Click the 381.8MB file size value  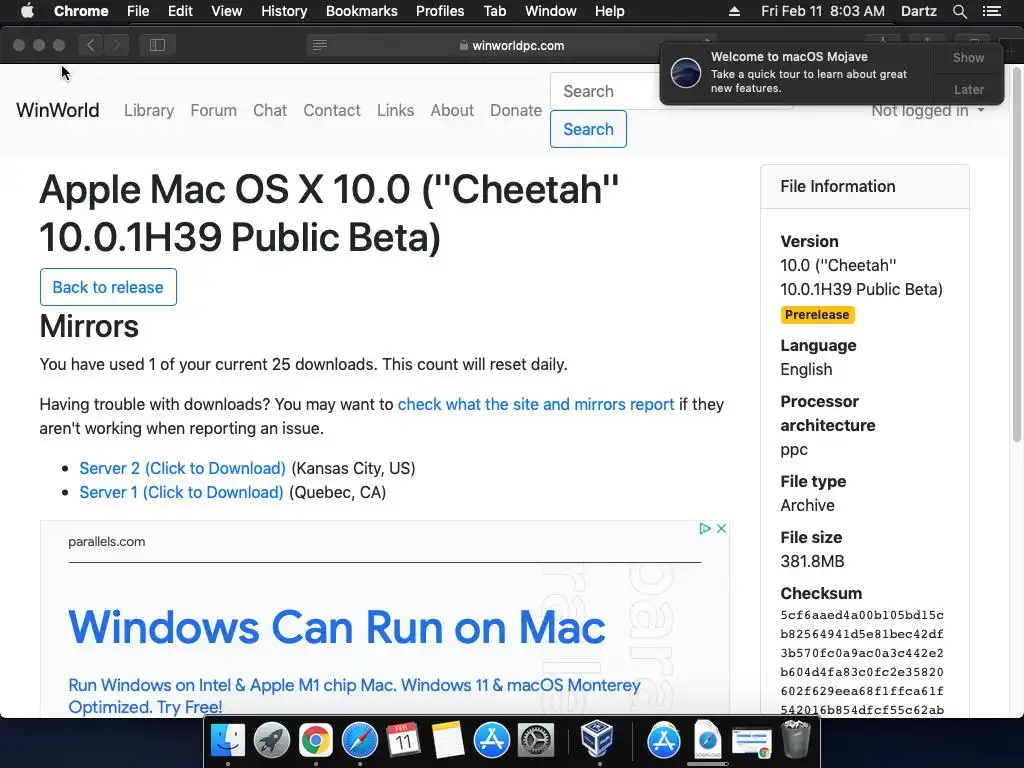(812, 561)
